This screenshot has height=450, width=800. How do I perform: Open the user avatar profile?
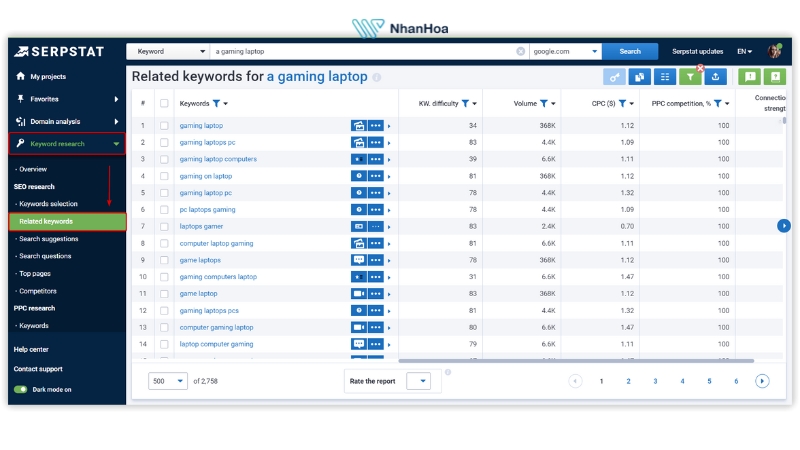[x=775, y=51]
